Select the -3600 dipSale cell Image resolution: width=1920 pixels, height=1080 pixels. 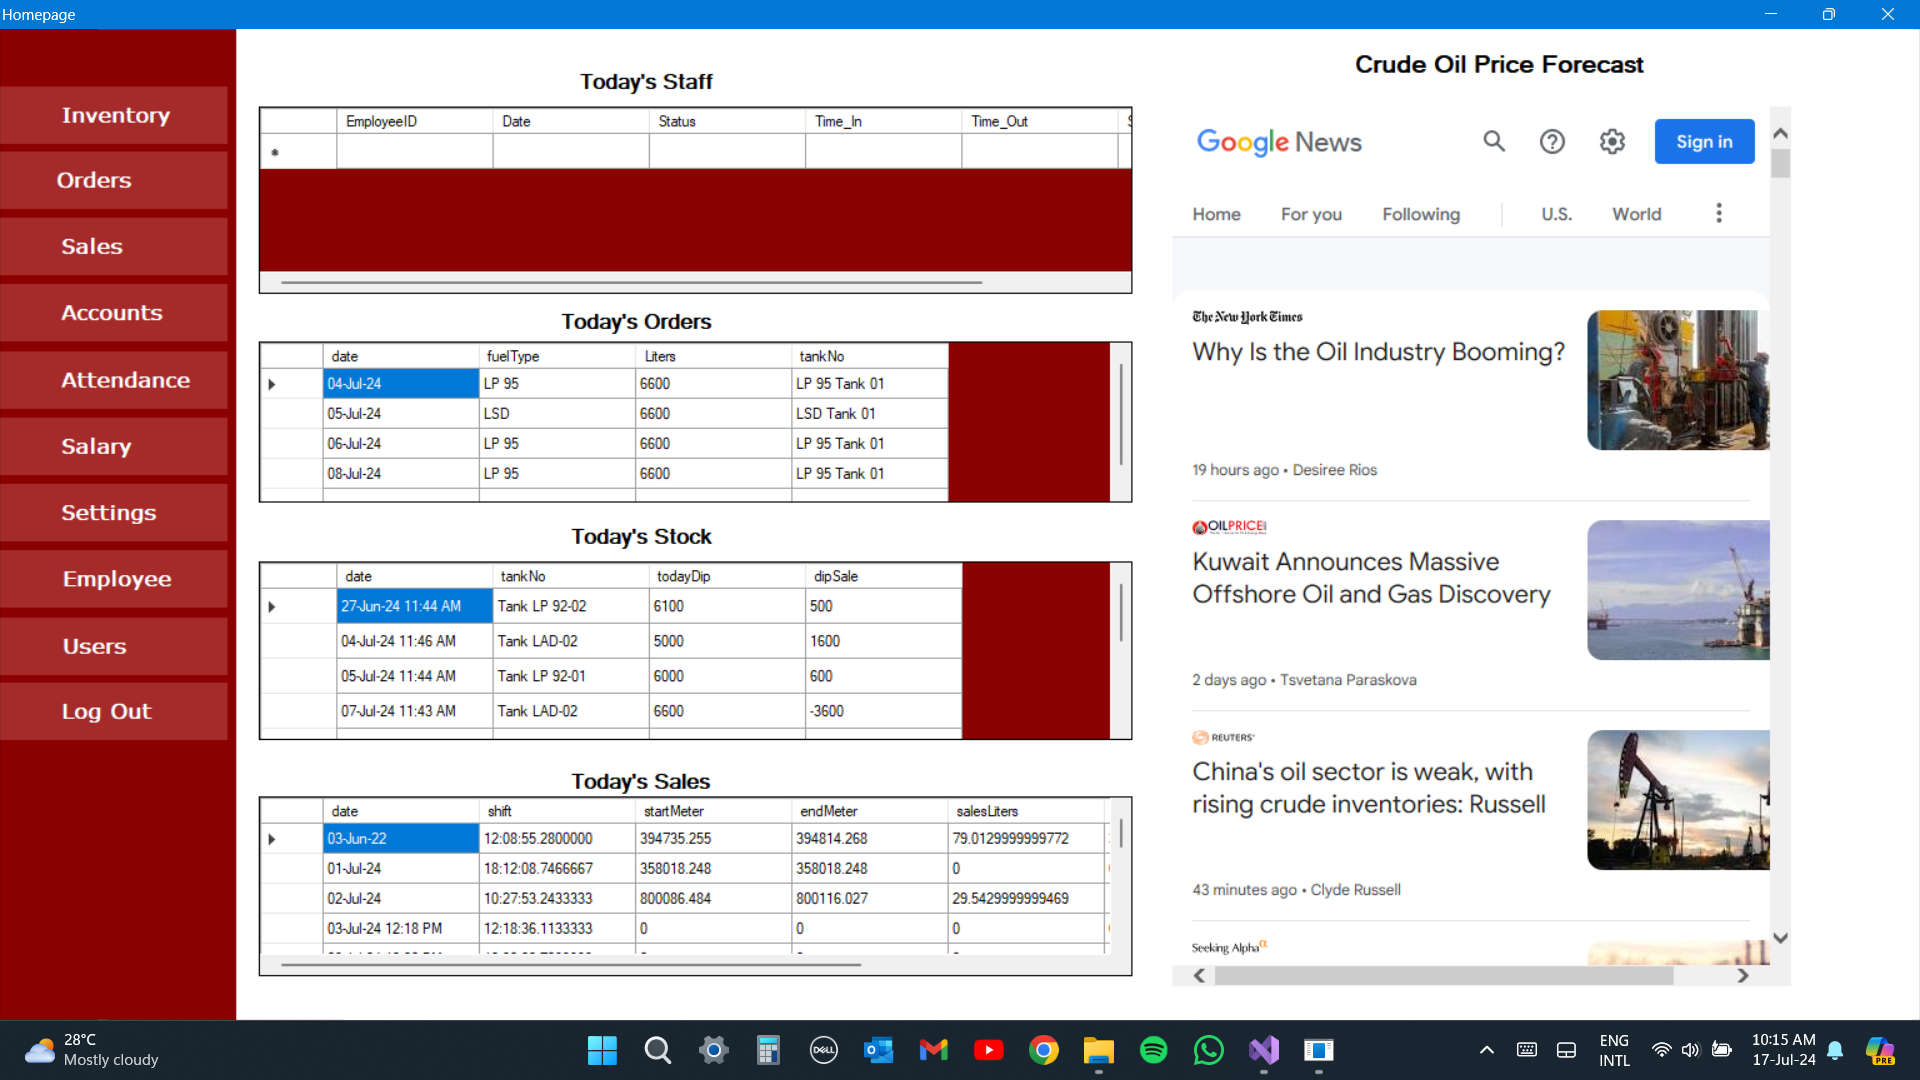(884, 711)
